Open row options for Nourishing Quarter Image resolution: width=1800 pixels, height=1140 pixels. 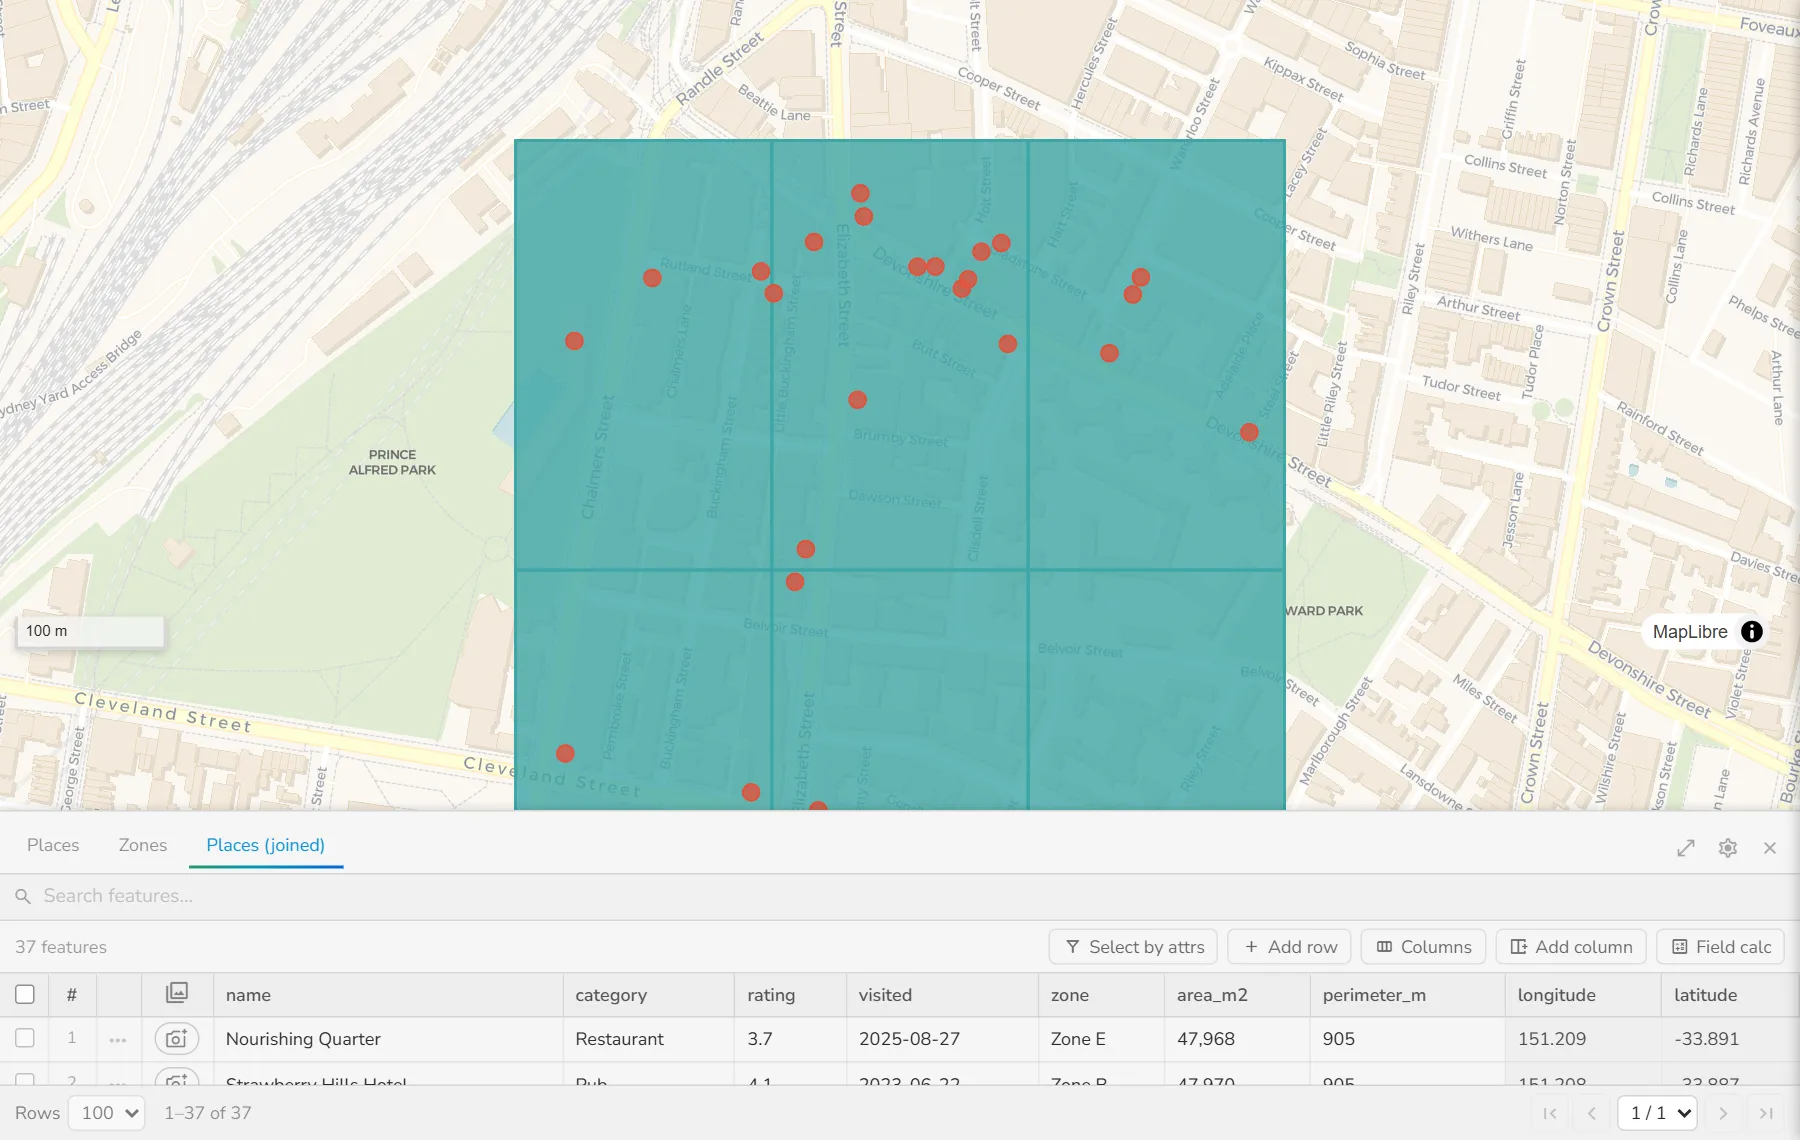118,1040
